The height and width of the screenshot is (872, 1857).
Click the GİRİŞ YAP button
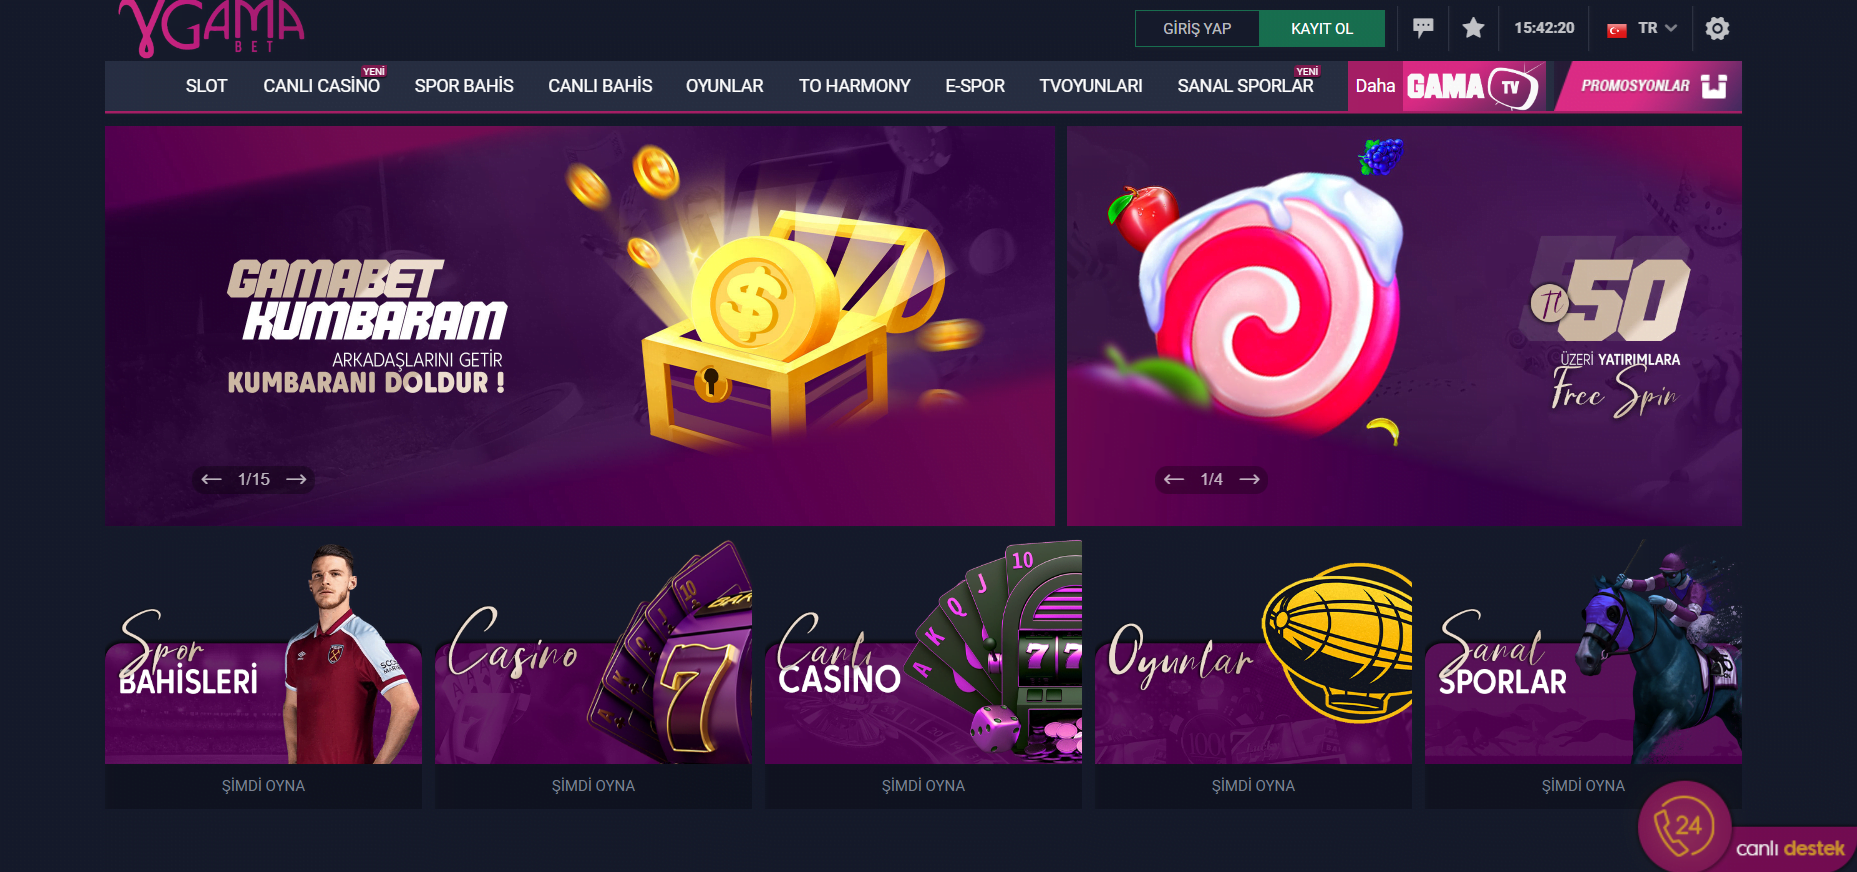pos(1197,28)
